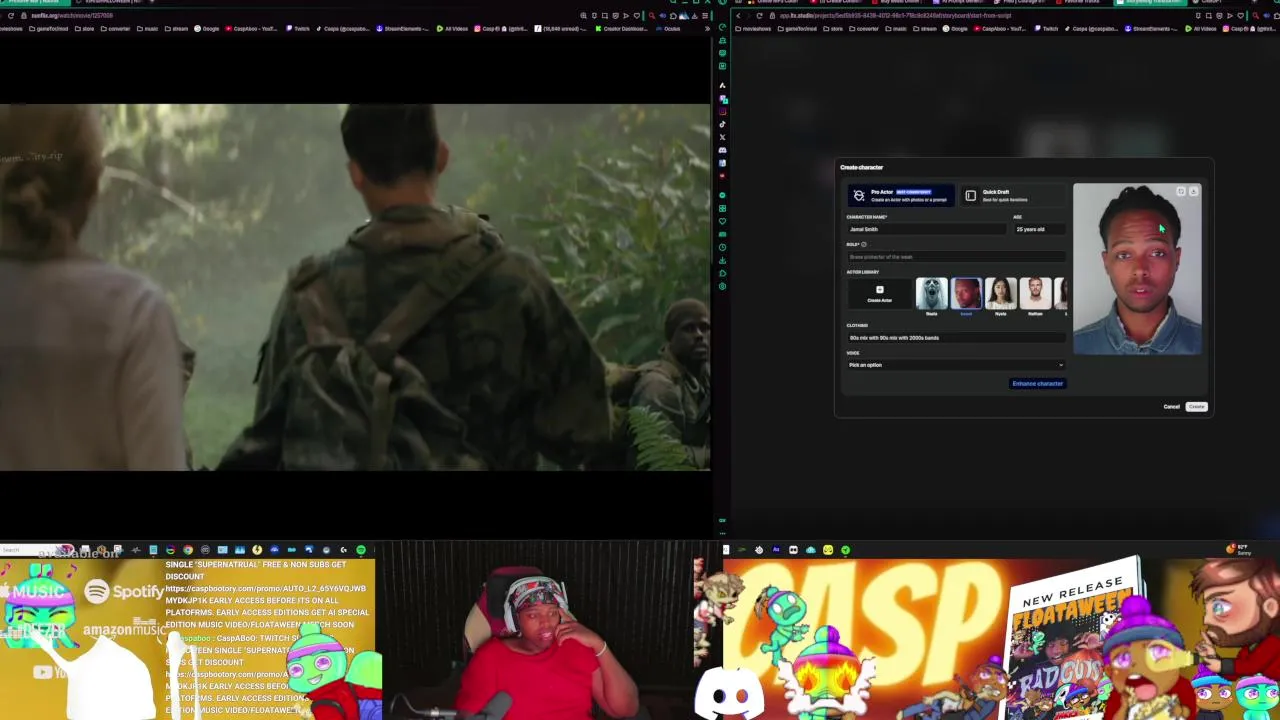
Task: Open the TikTok icon in browser sidebar
Action: tap(722, 124)
